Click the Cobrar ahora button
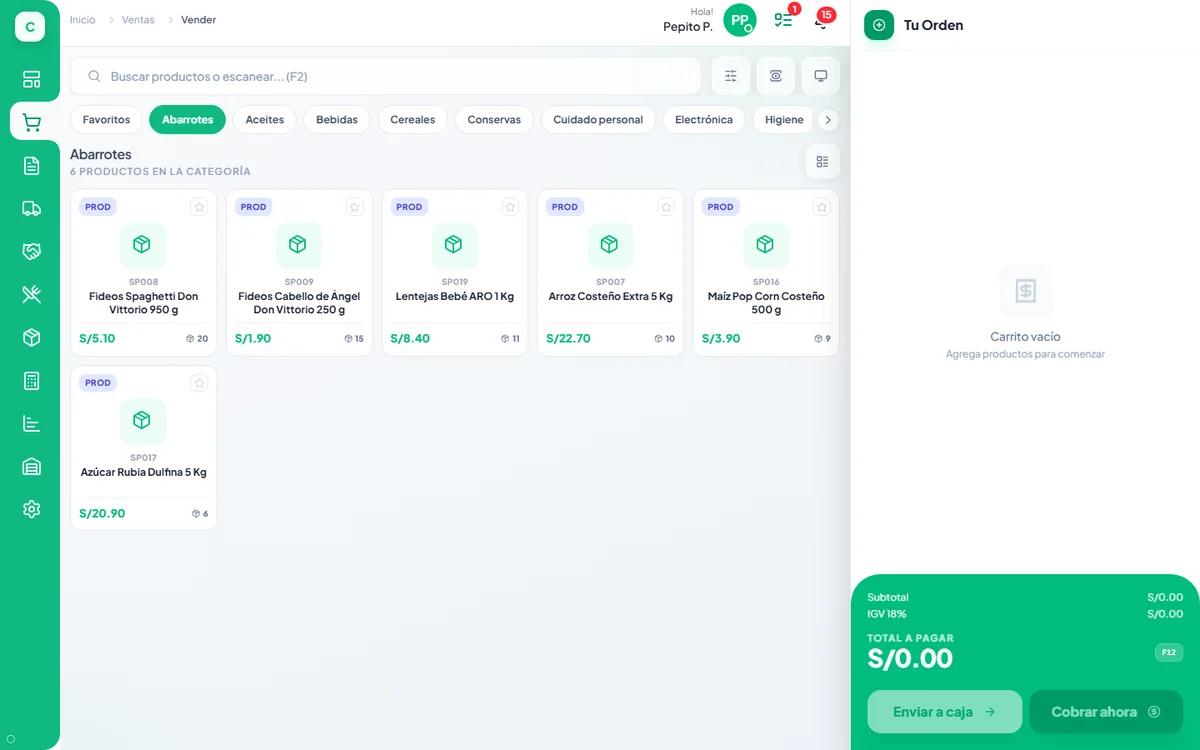Viewport: 1200px width, 750px height. tap(1106, 712)
